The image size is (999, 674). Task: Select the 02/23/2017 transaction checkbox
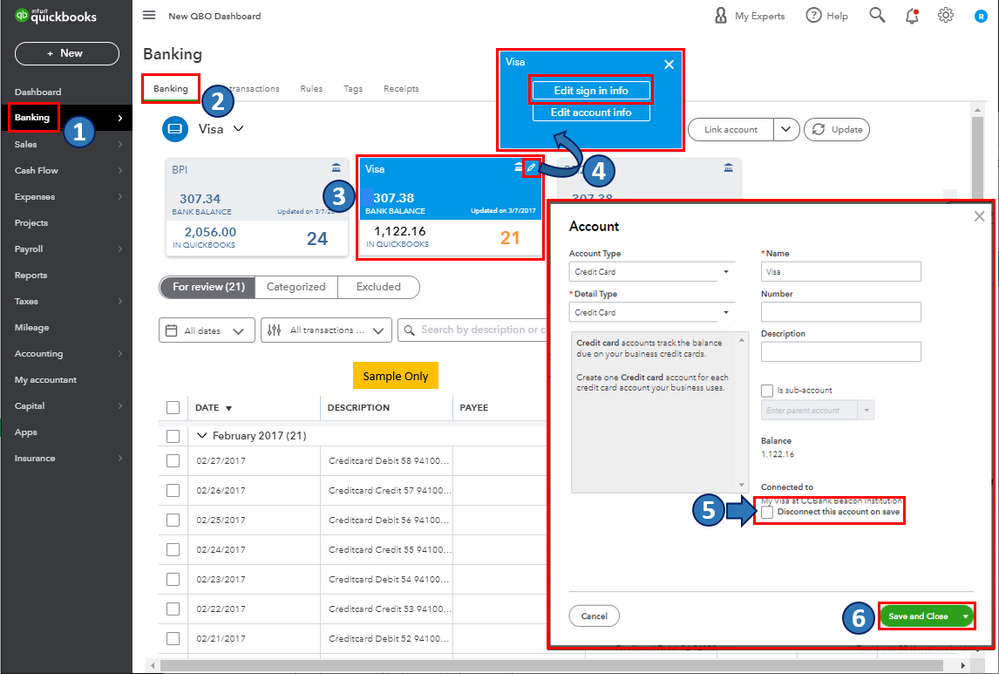point(173,579)
